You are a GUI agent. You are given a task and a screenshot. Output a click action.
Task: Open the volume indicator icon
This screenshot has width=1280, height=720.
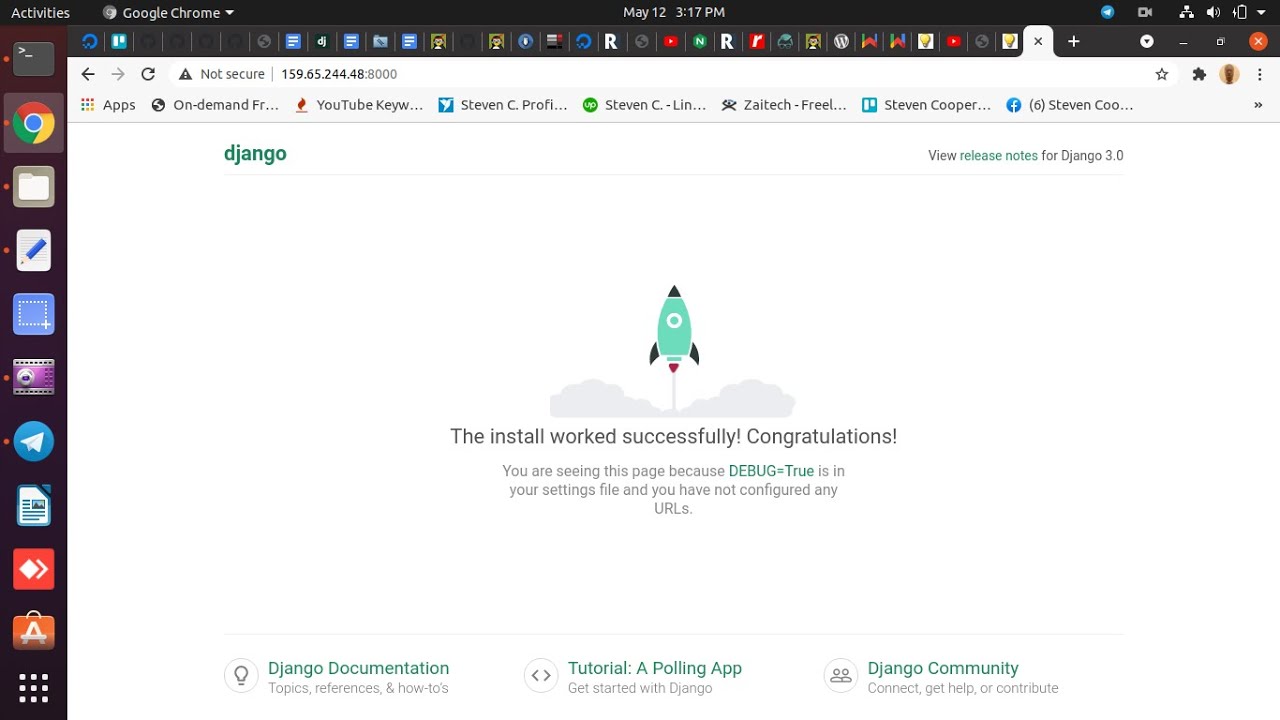coord(1213,12)
